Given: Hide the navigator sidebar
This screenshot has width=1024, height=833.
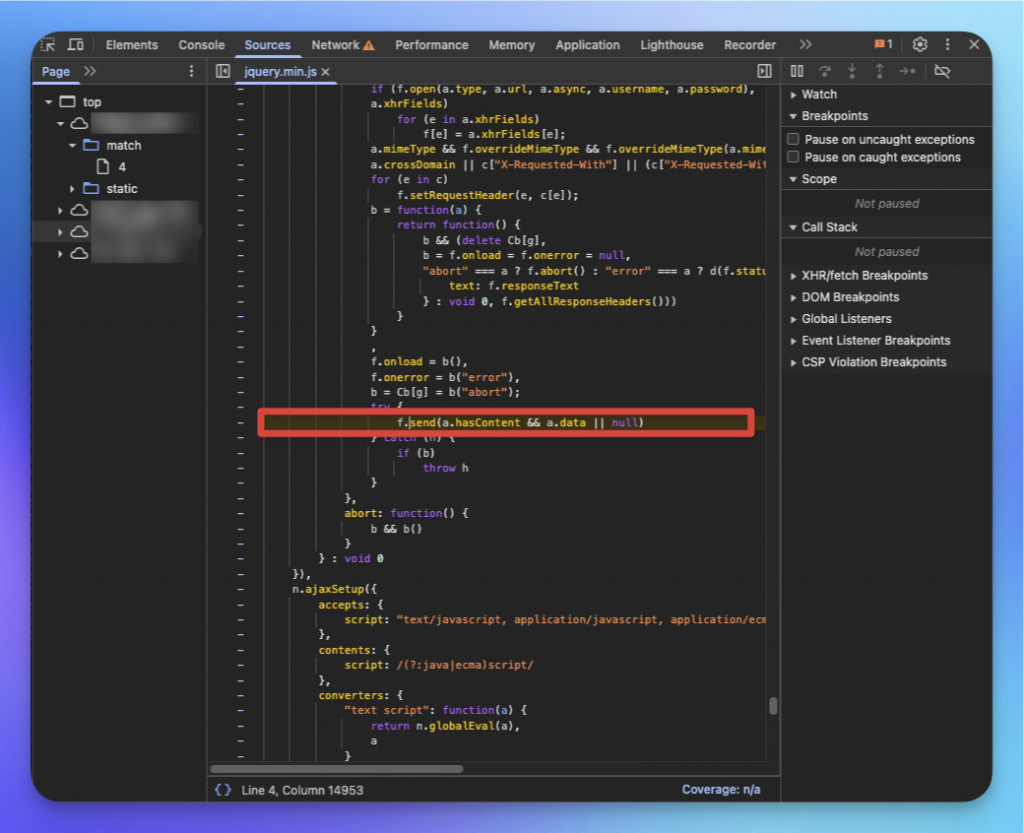Looking at the screenshot, I should 223,71.
